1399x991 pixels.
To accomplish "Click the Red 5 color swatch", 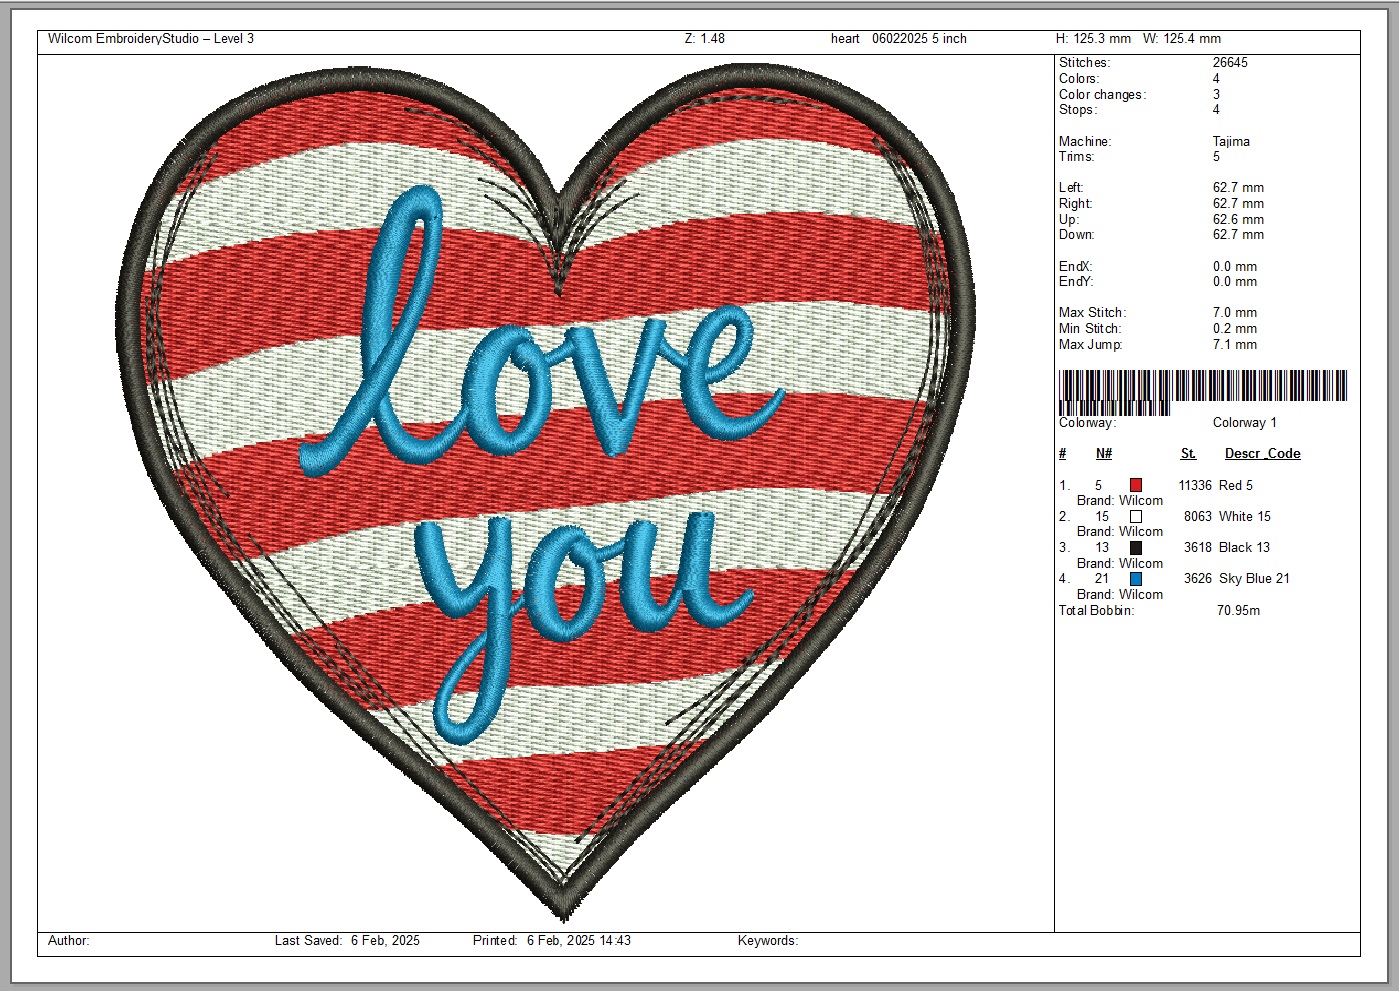I will (1135, 485).
